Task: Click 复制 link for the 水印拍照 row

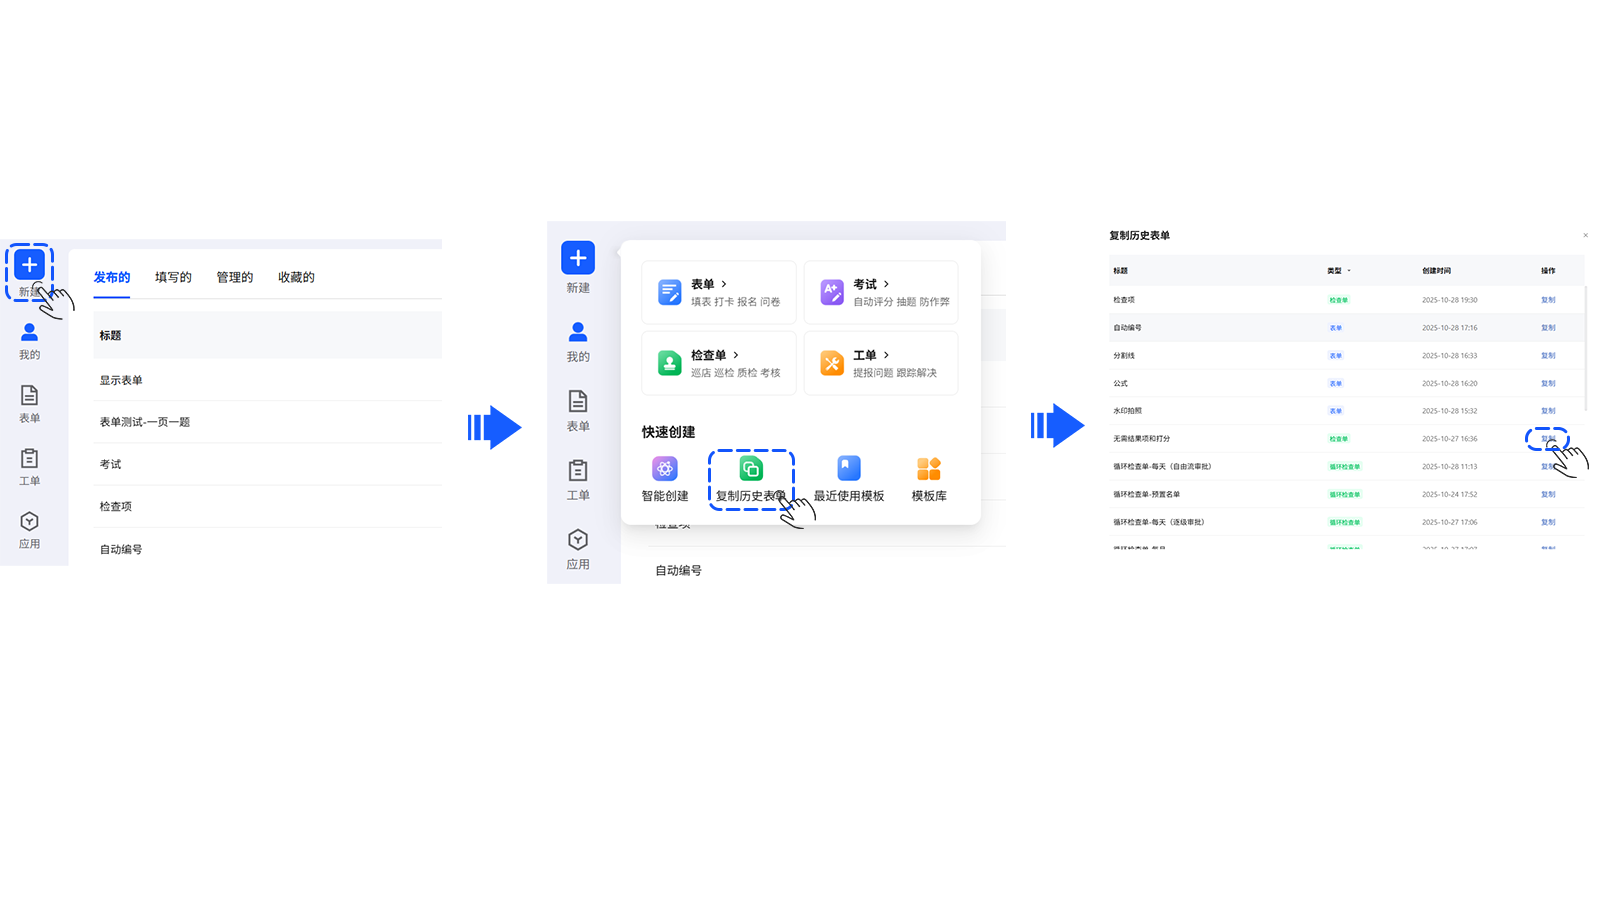Action: coord(1548,411)
